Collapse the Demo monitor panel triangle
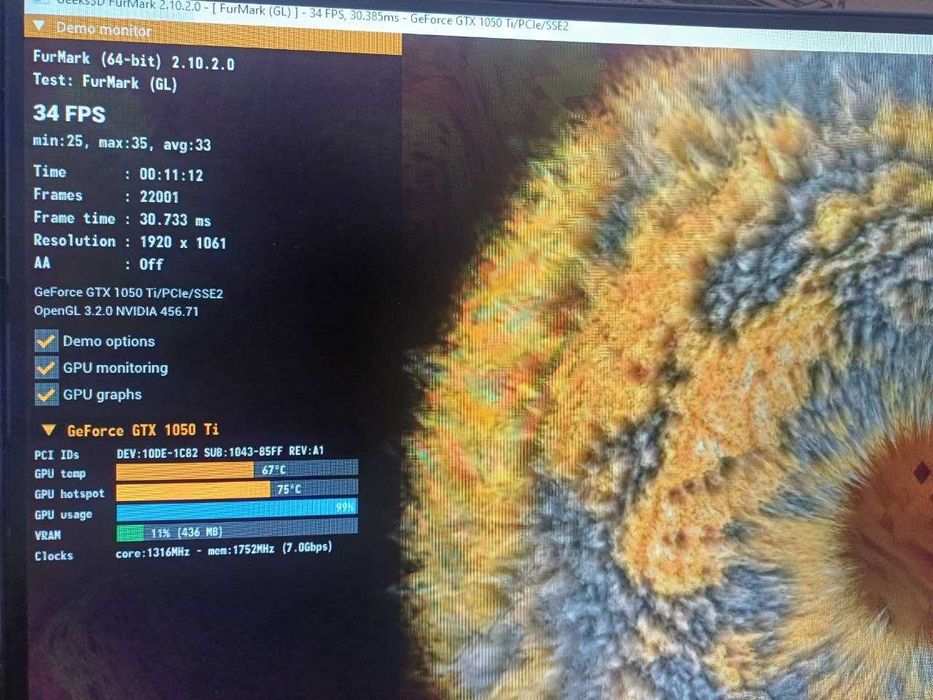 (x=39, y=26)
